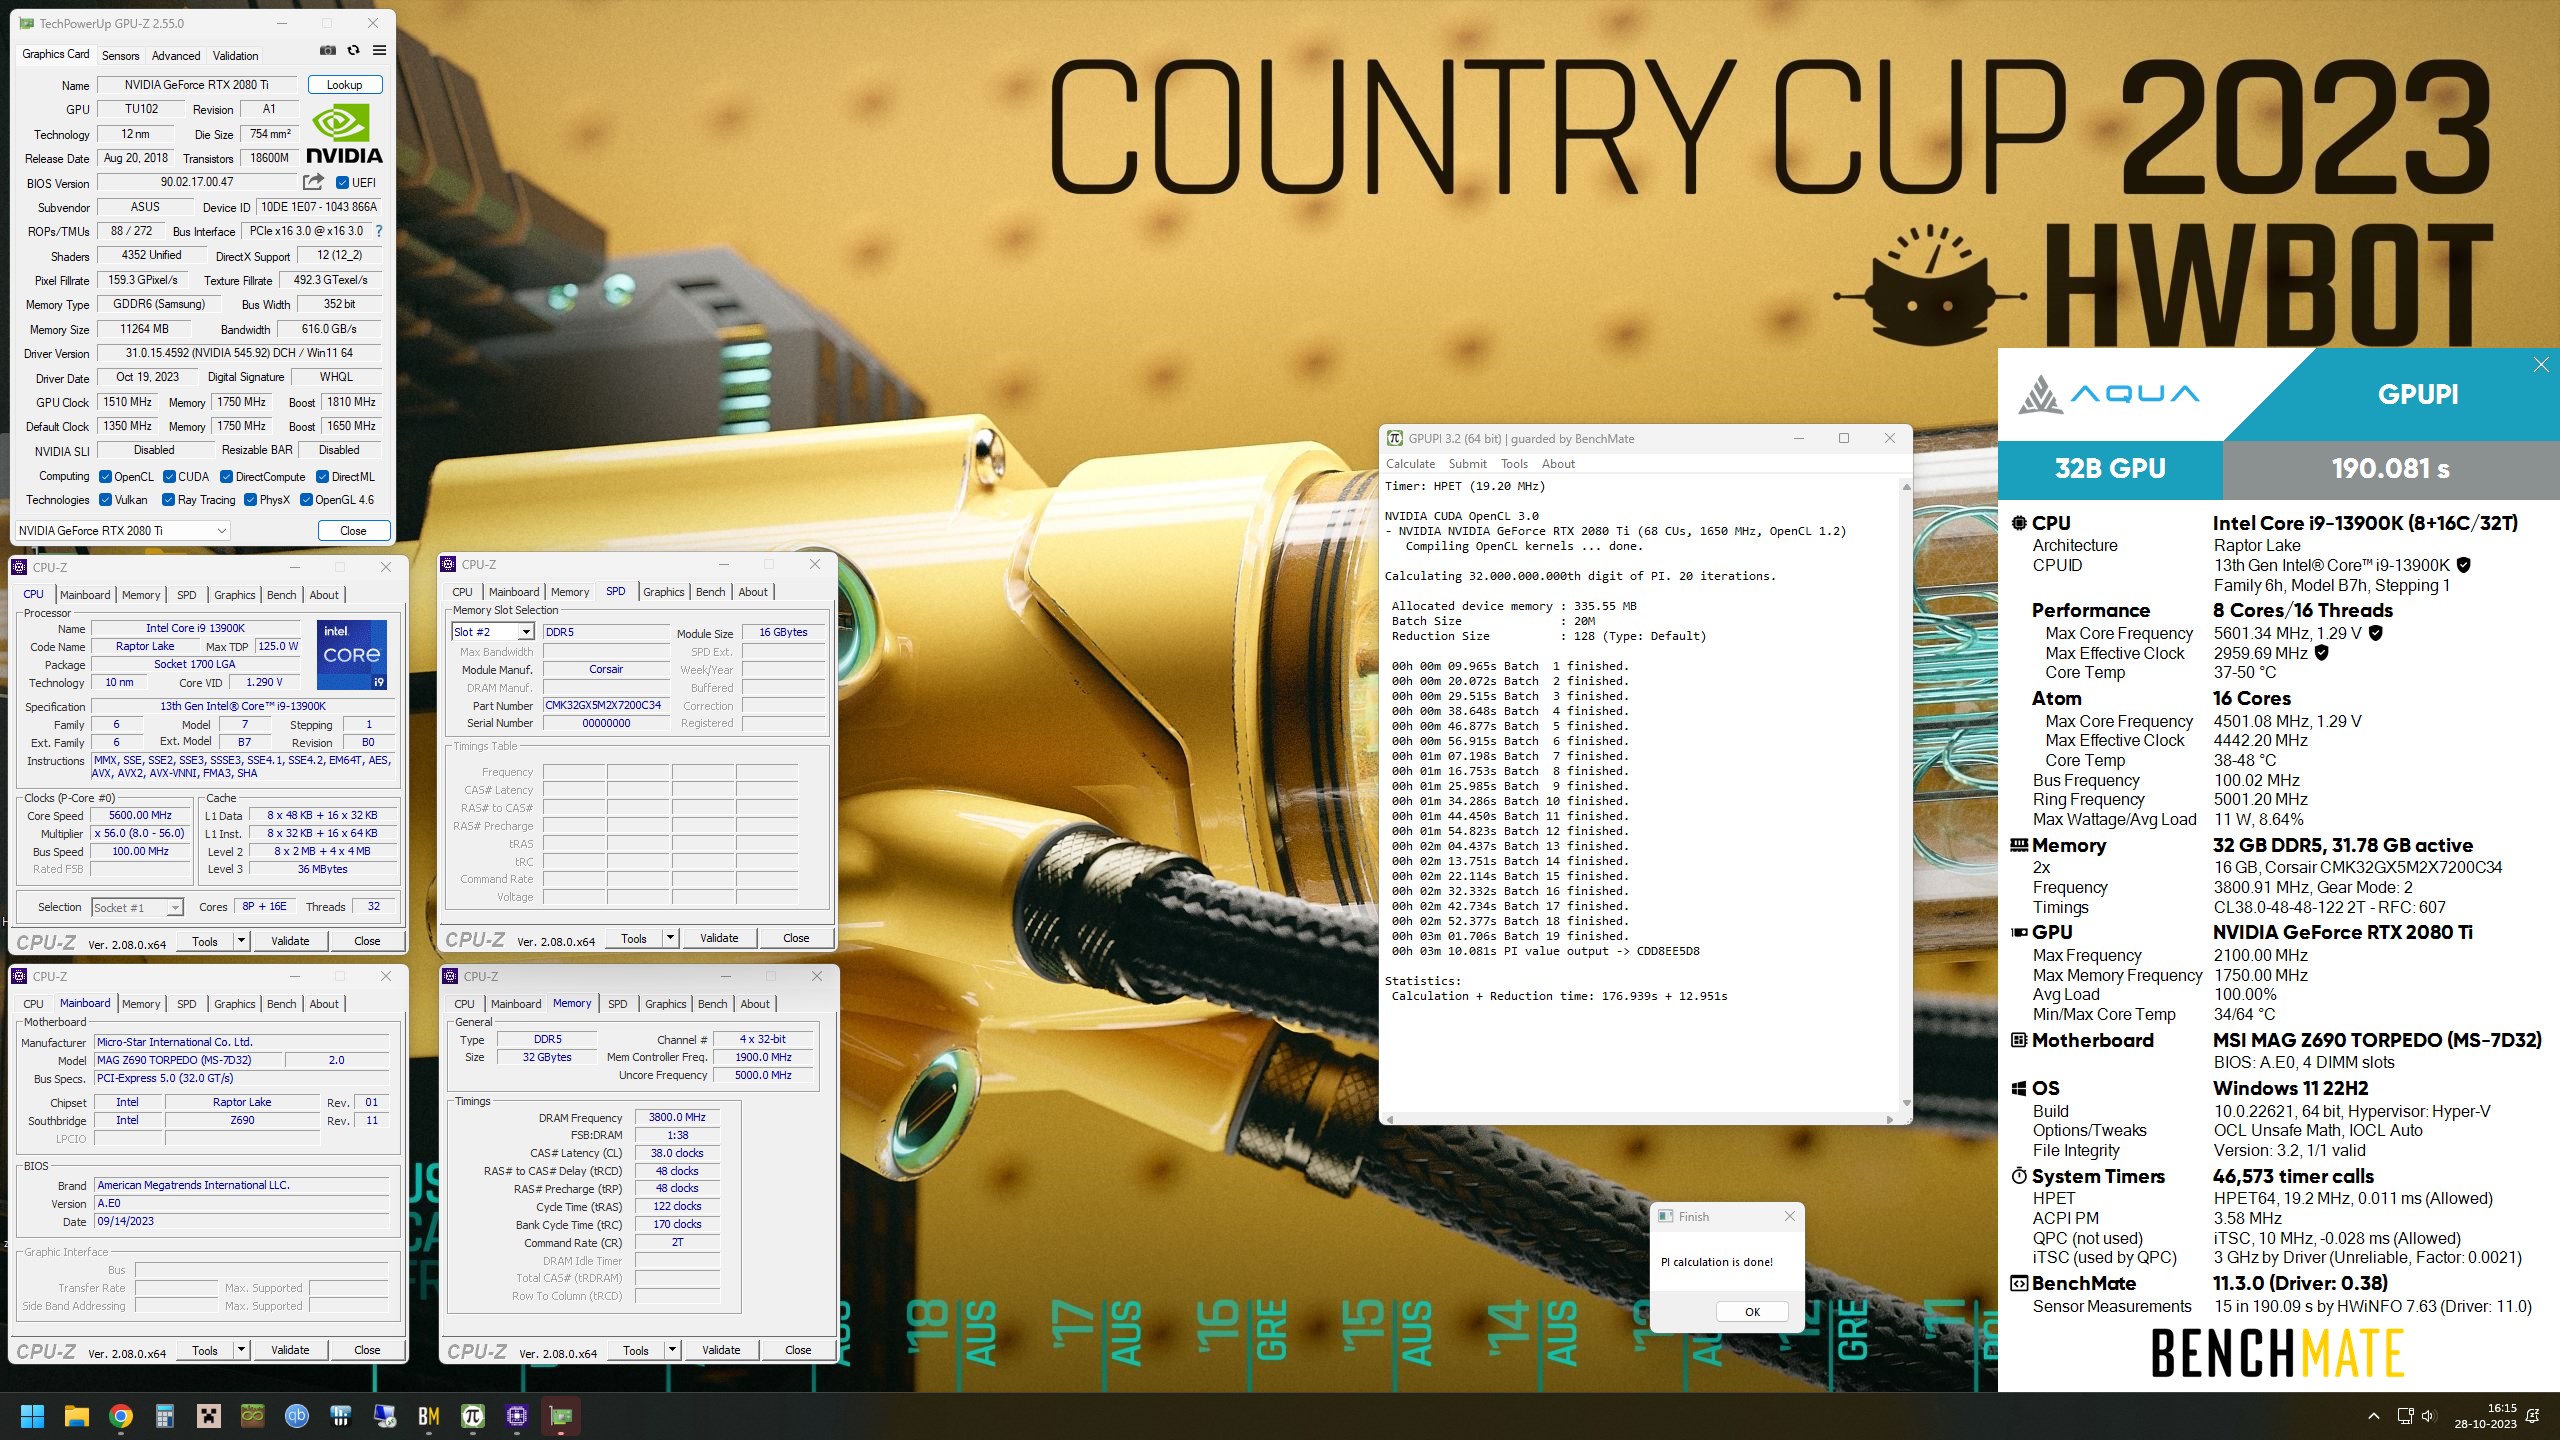Open the About menu in GPUPI
The width and height of the screenshot is (2560, 1440).
1558,464
